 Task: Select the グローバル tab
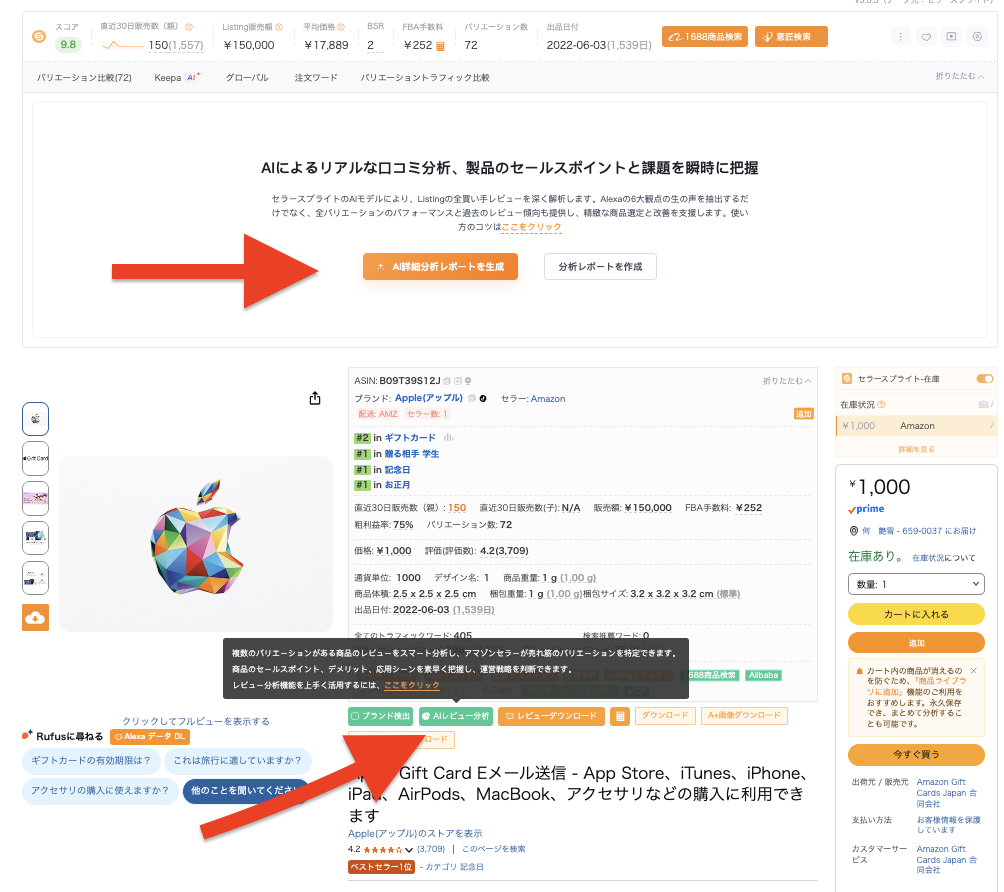(x=247, y=77)
